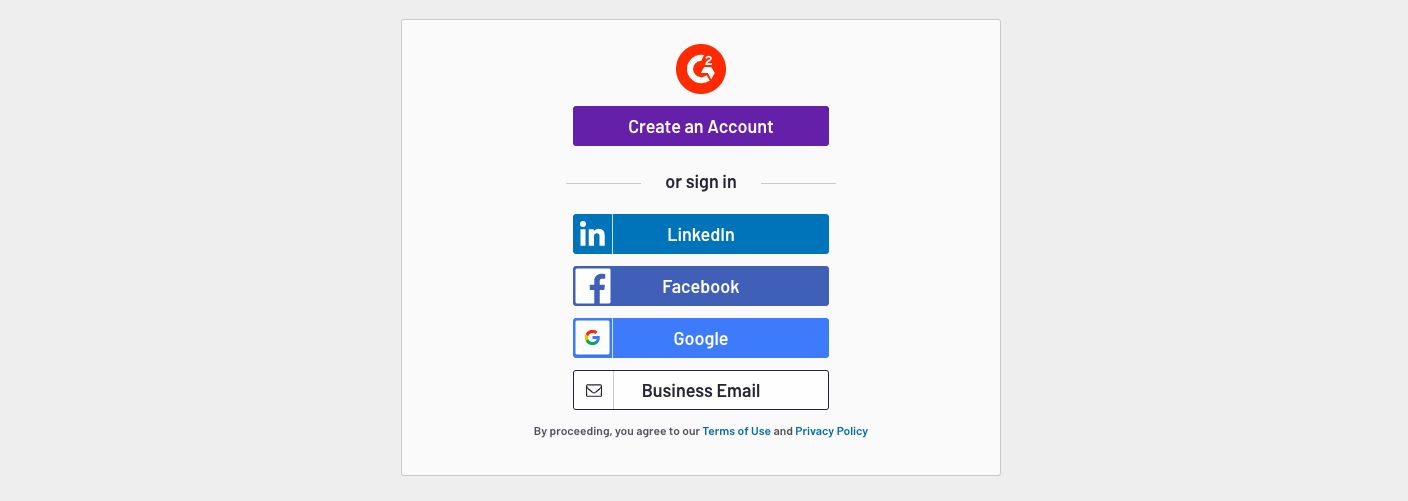Click the divider line left of "or sign in"
The image size is (1408, 501).
(603, 183)
